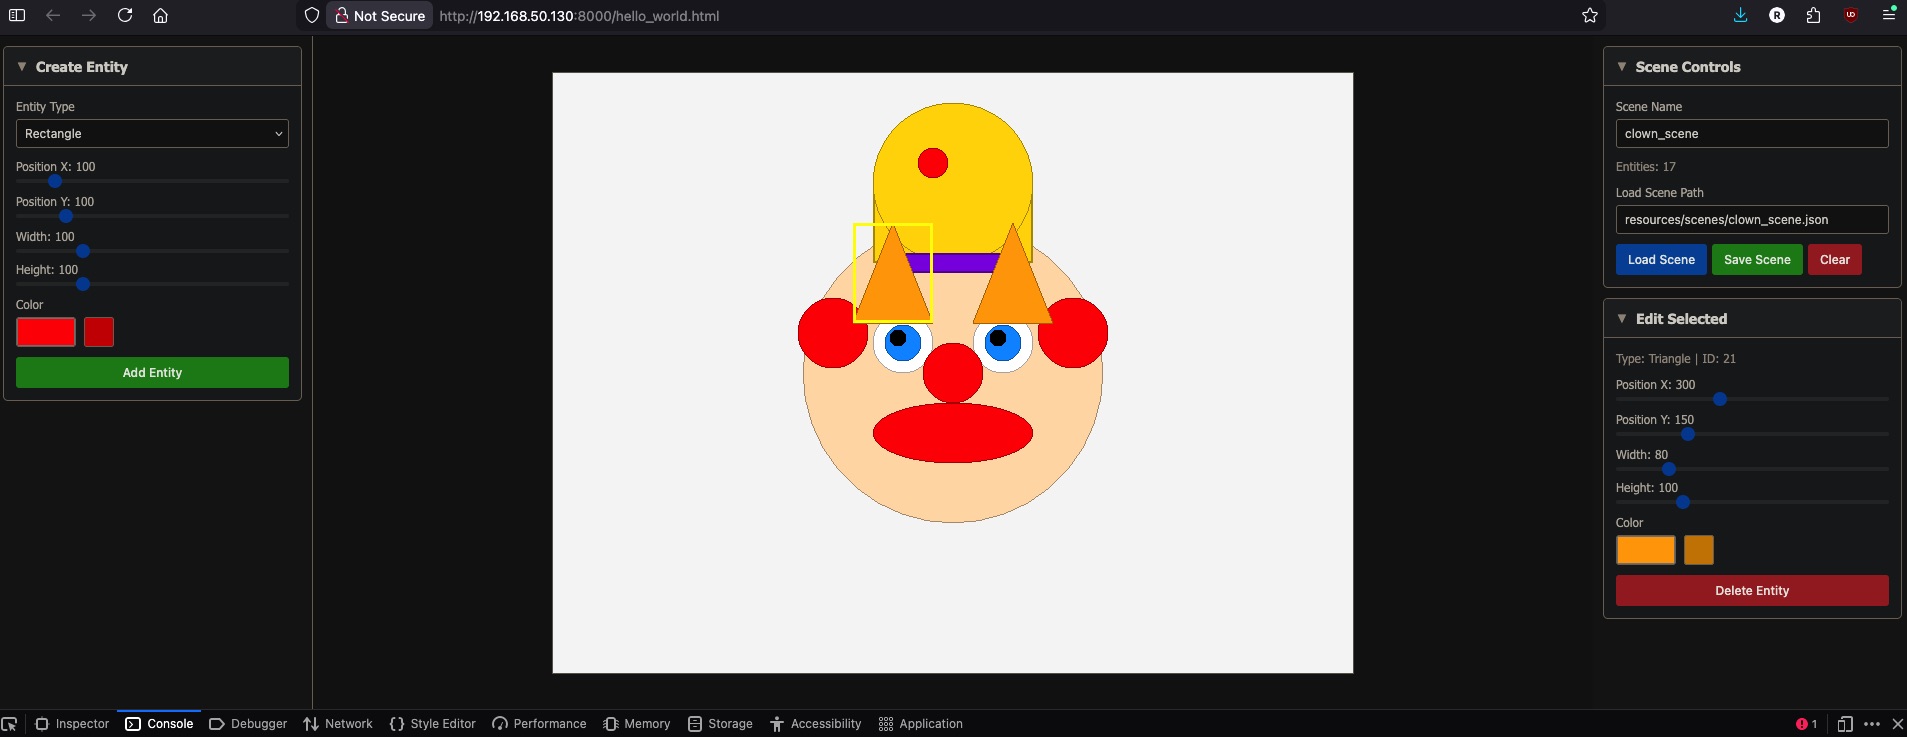1907x737 pixels.
Task: Open the bright red Create Entity color swatch
Action: 46,332
